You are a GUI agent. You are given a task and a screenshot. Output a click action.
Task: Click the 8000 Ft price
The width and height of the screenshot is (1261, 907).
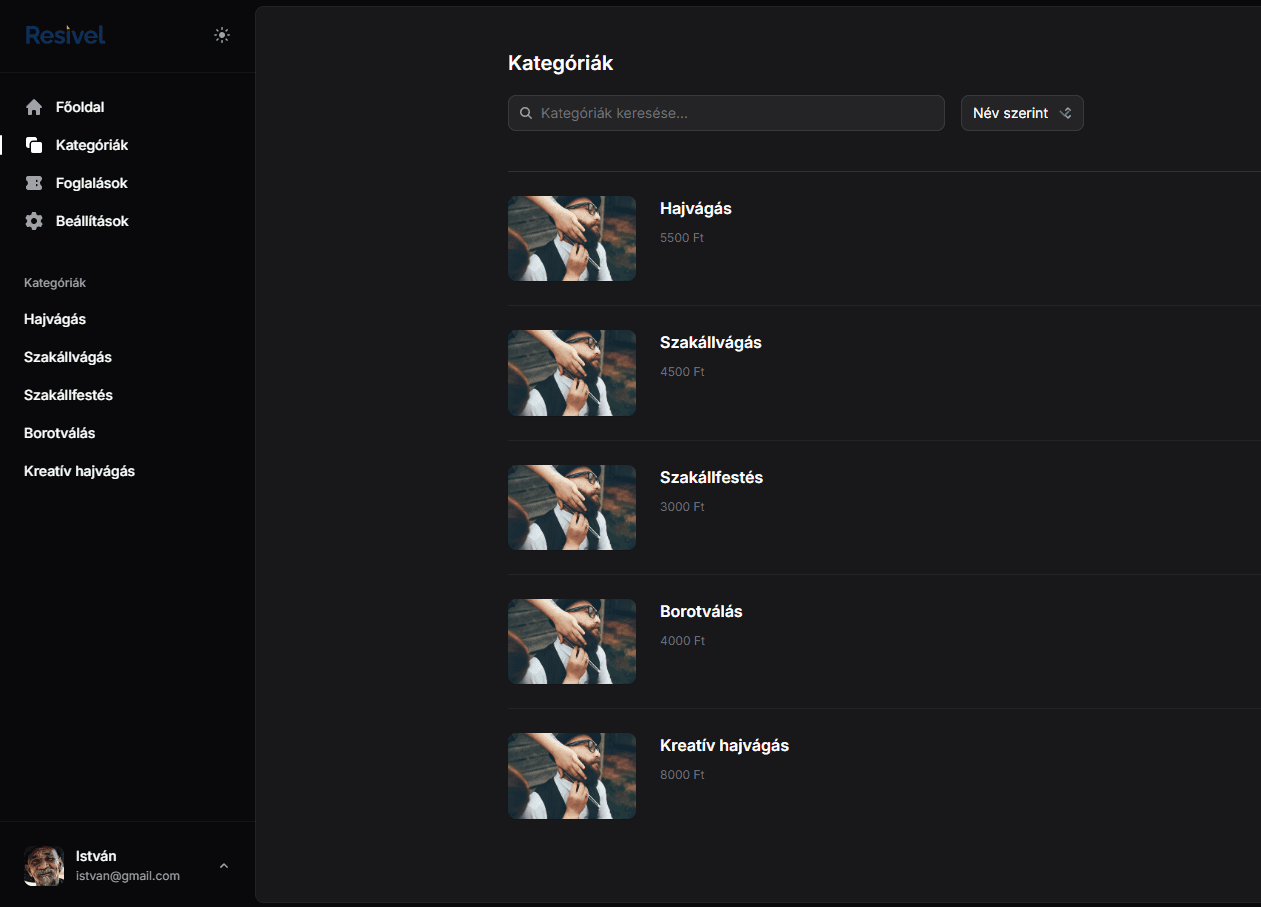[x=682, y=775]
